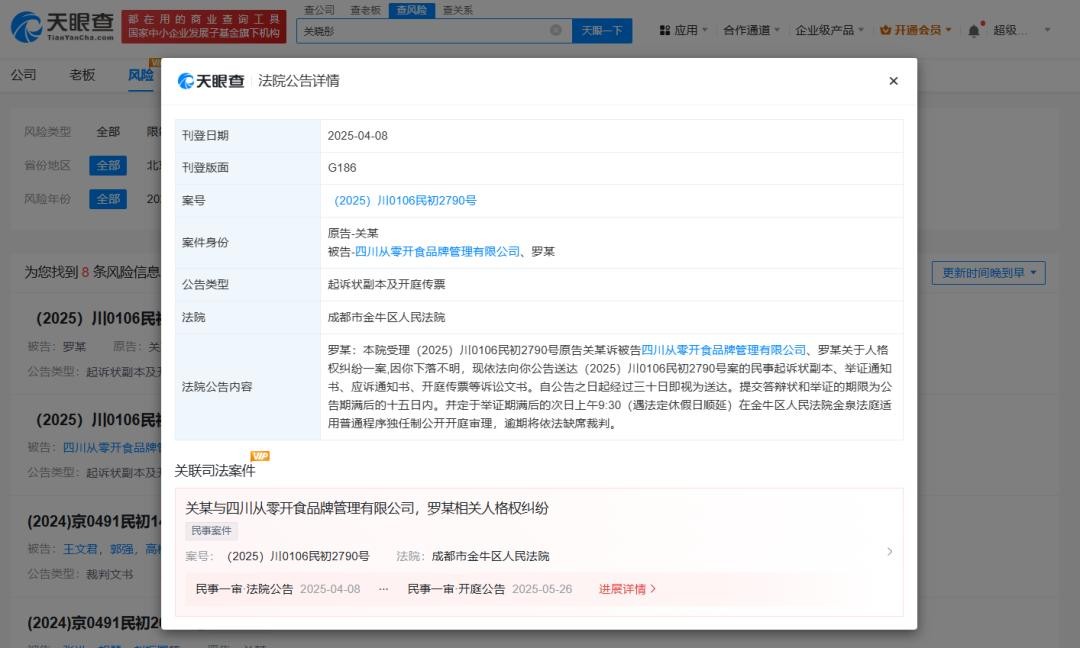Image resolution: width=1080 pixels, height=648 pixels.
Task: Click the search input containing 关晓彤
Action: [x=425, y=30]
